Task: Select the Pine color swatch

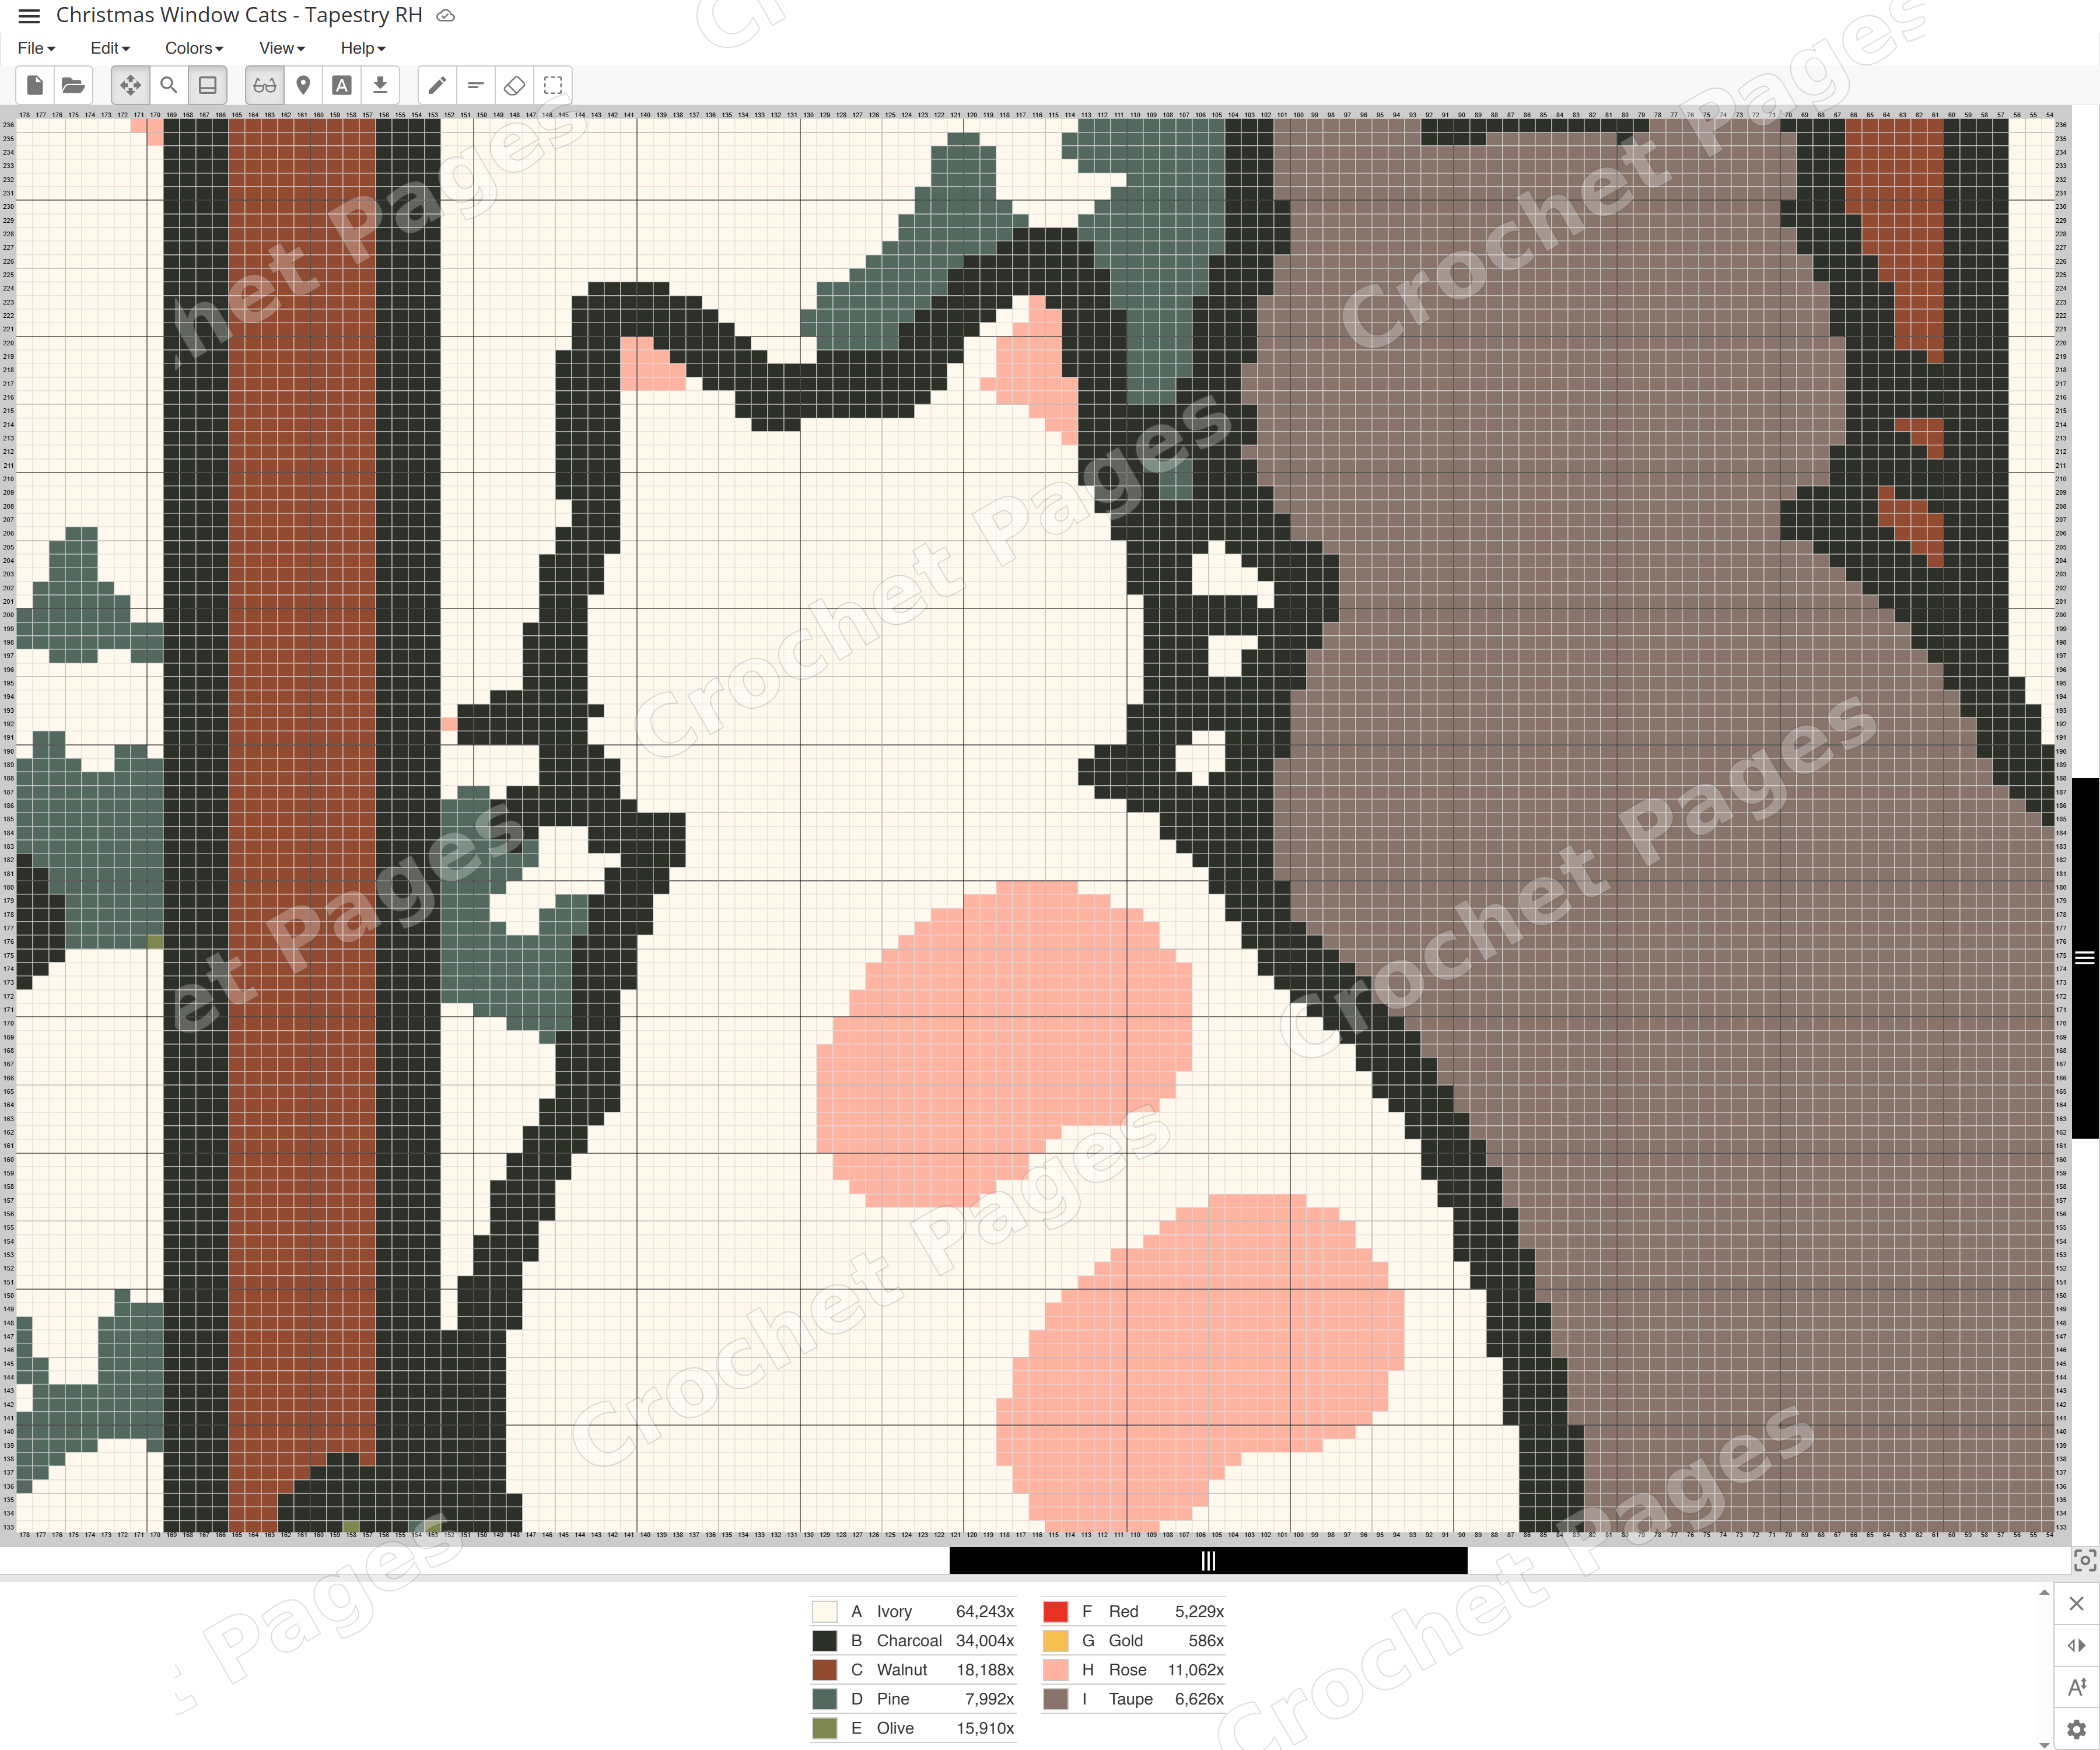Action: pos(825,1699)
